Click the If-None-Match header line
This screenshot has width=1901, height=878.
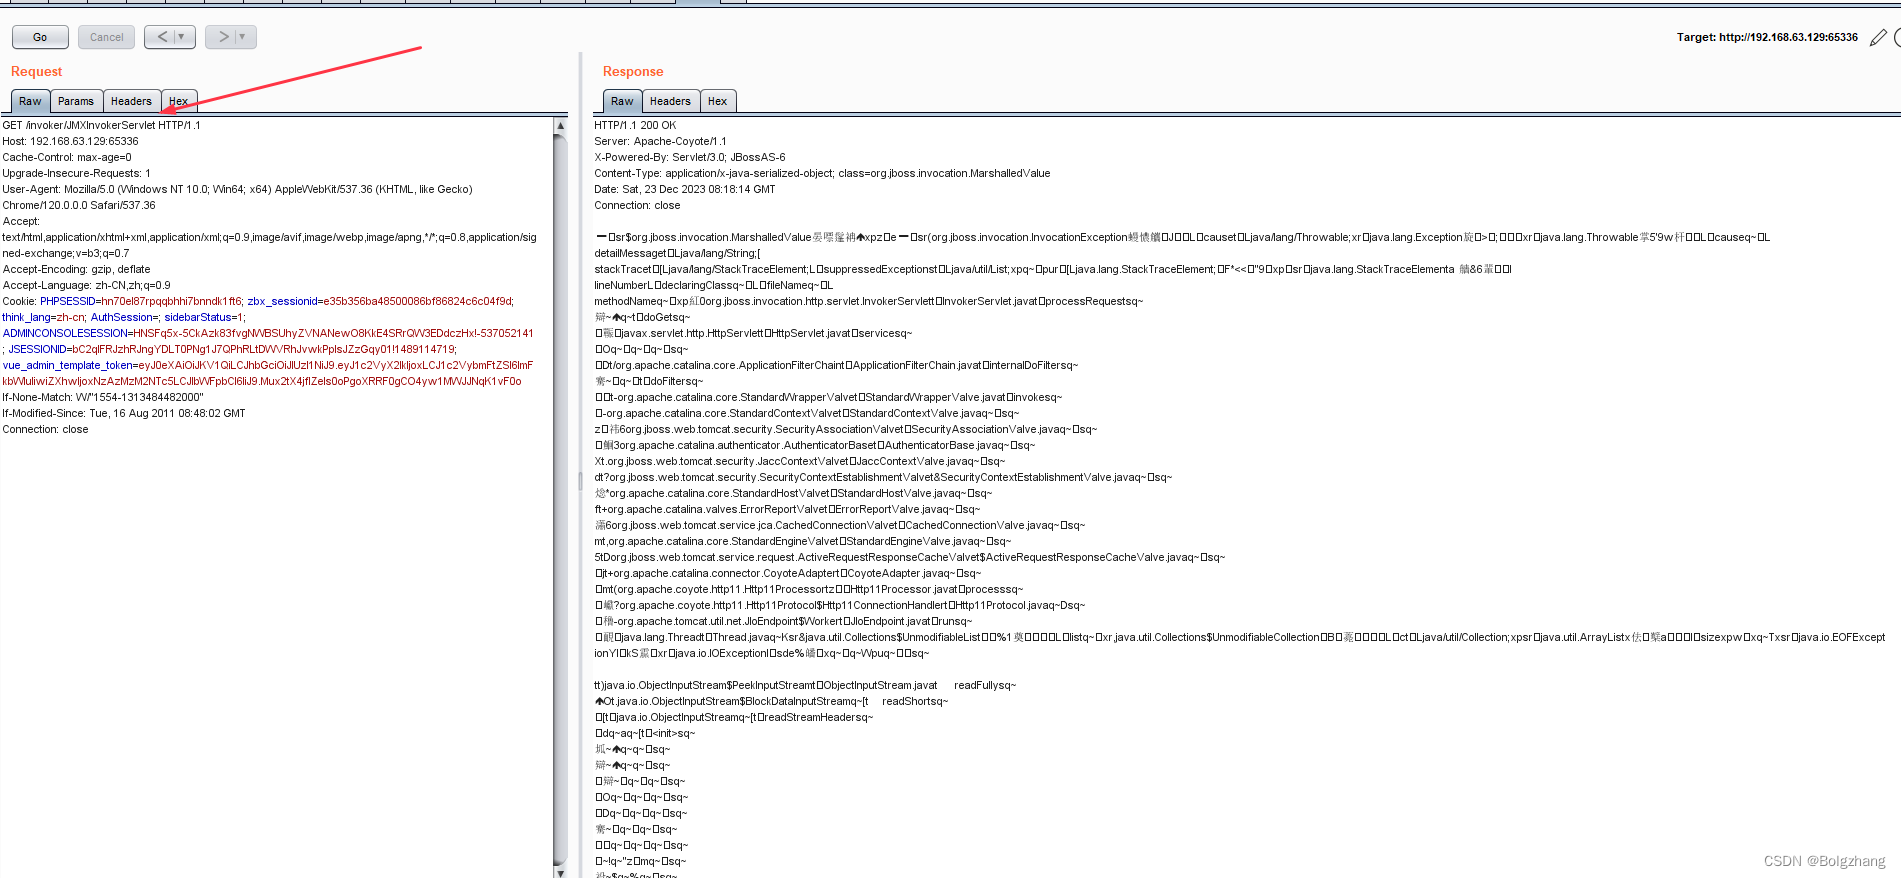click(103, 397)
